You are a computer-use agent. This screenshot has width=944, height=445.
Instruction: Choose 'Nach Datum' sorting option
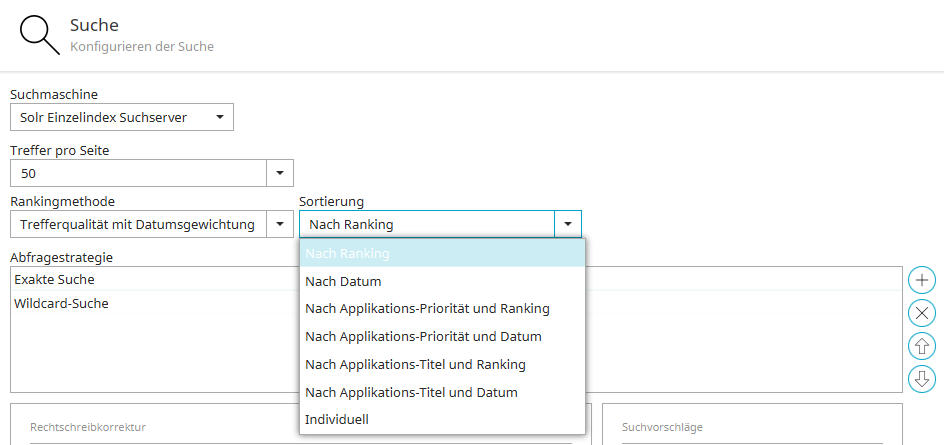coord(442,282)
